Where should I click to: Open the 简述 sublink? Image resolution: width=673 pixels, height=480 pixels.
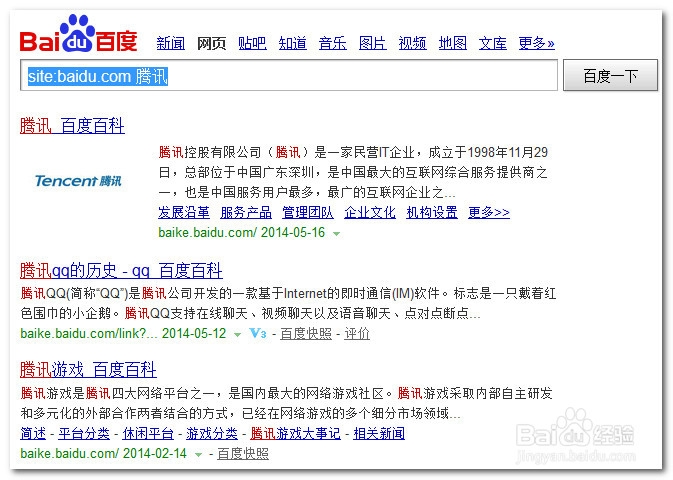pyautogui.click(x=33, y=434)
